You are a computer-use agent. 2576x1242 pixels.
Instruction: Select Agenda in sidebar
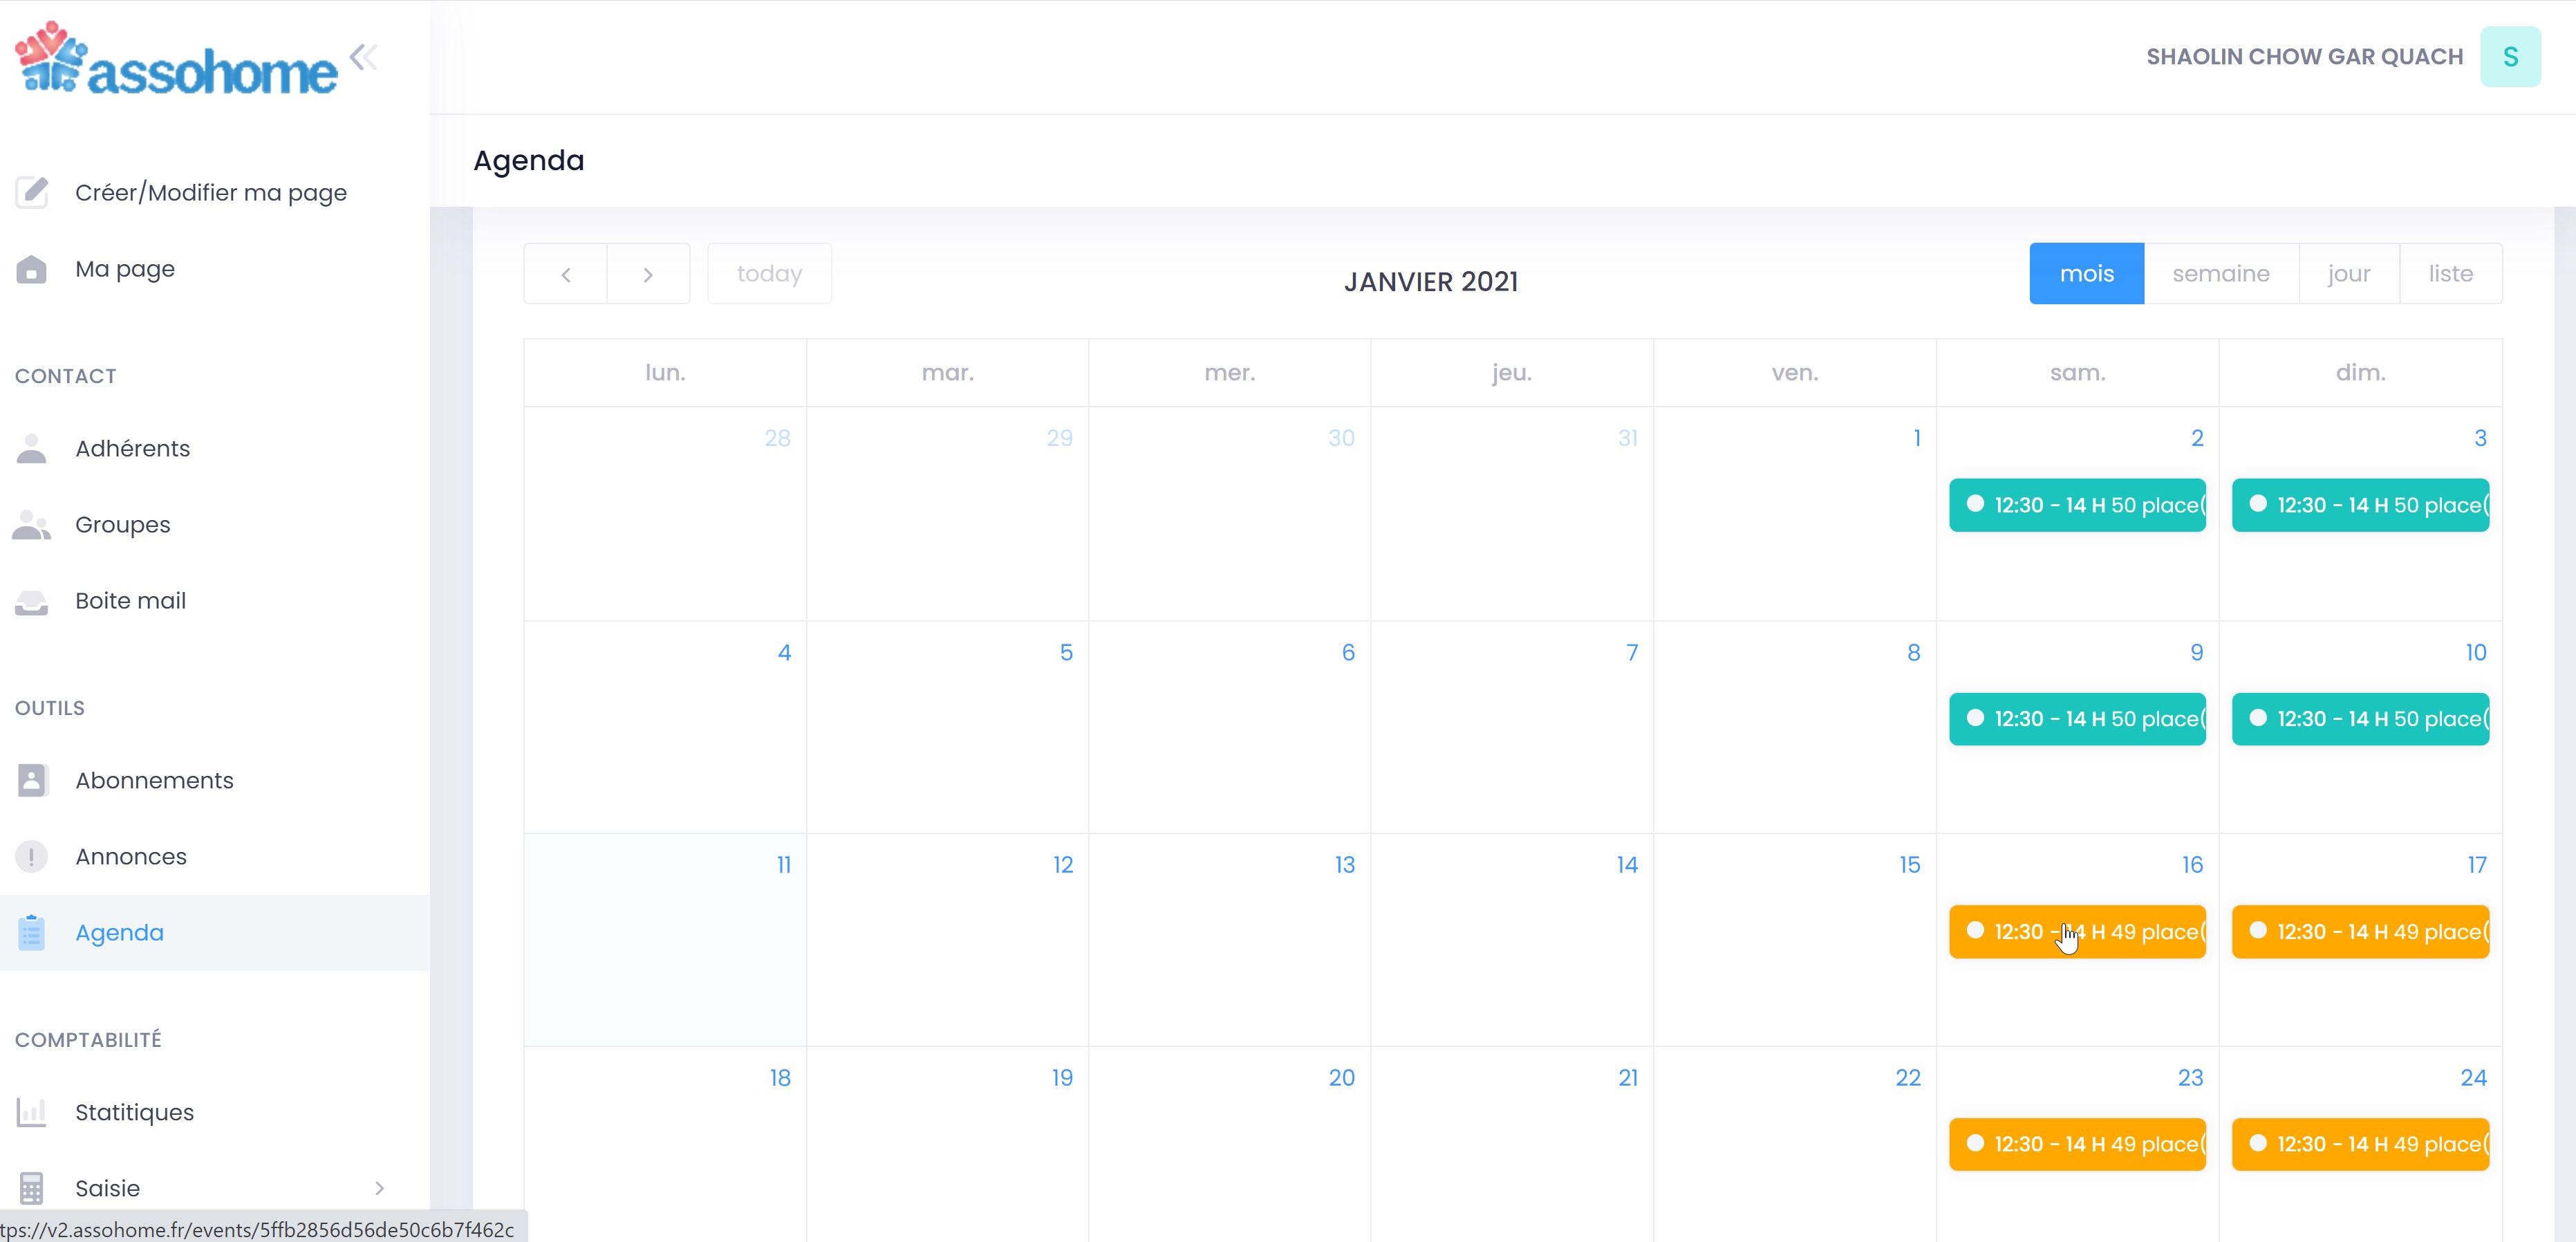coord(119,932)
